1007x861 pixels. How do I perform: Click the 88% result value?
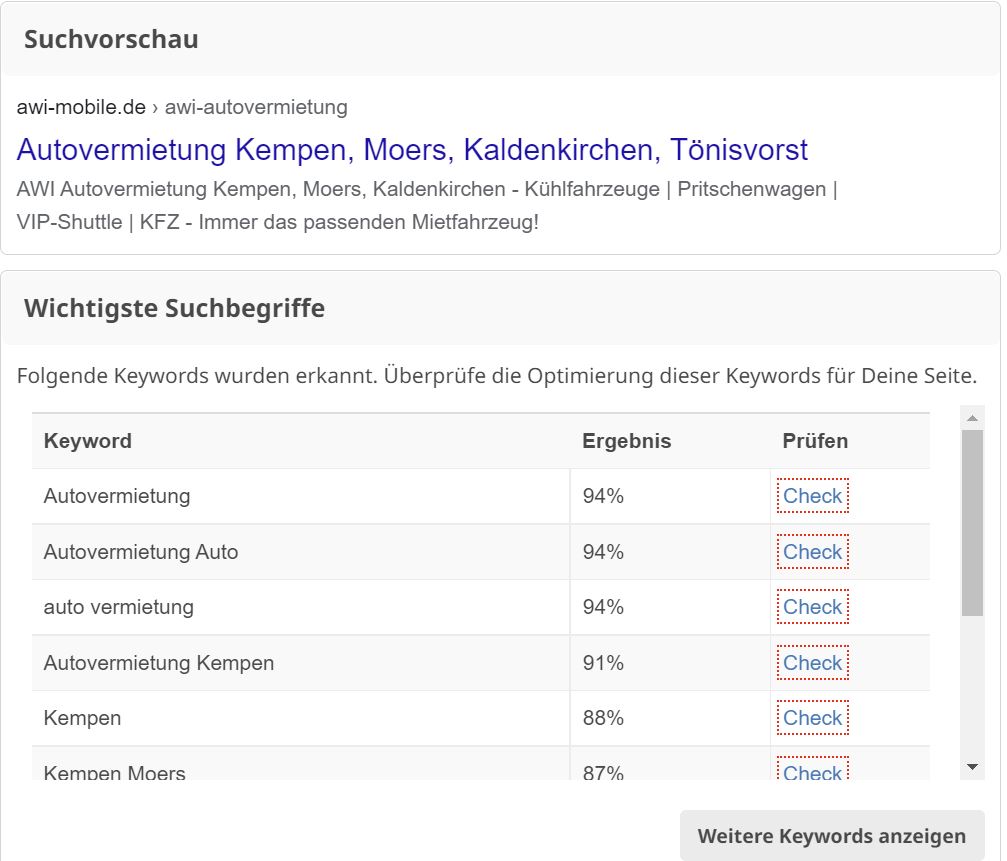point(603,718)
